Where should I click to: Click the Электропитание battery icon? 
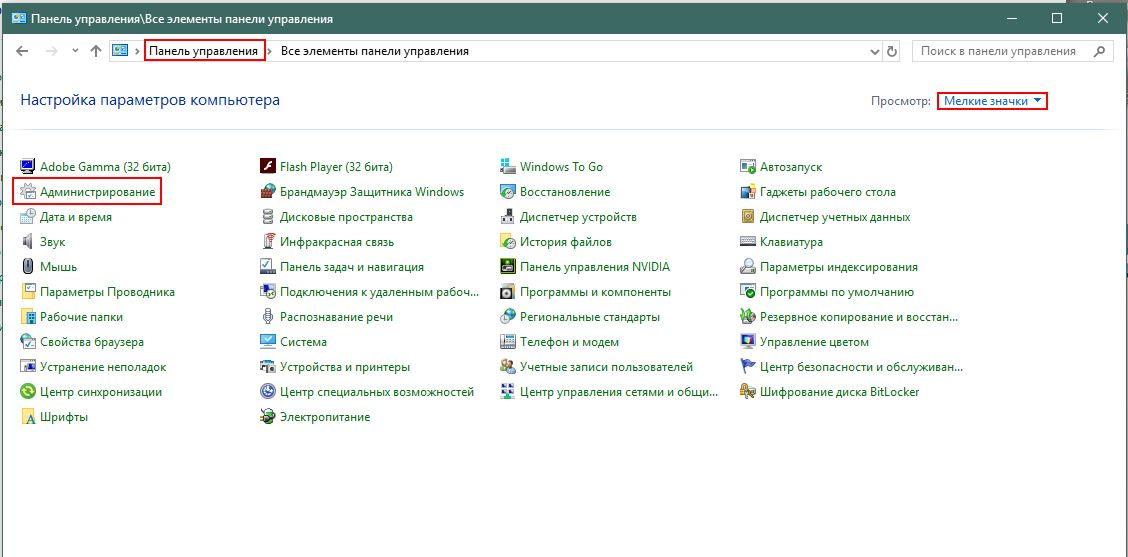point(268,417)
